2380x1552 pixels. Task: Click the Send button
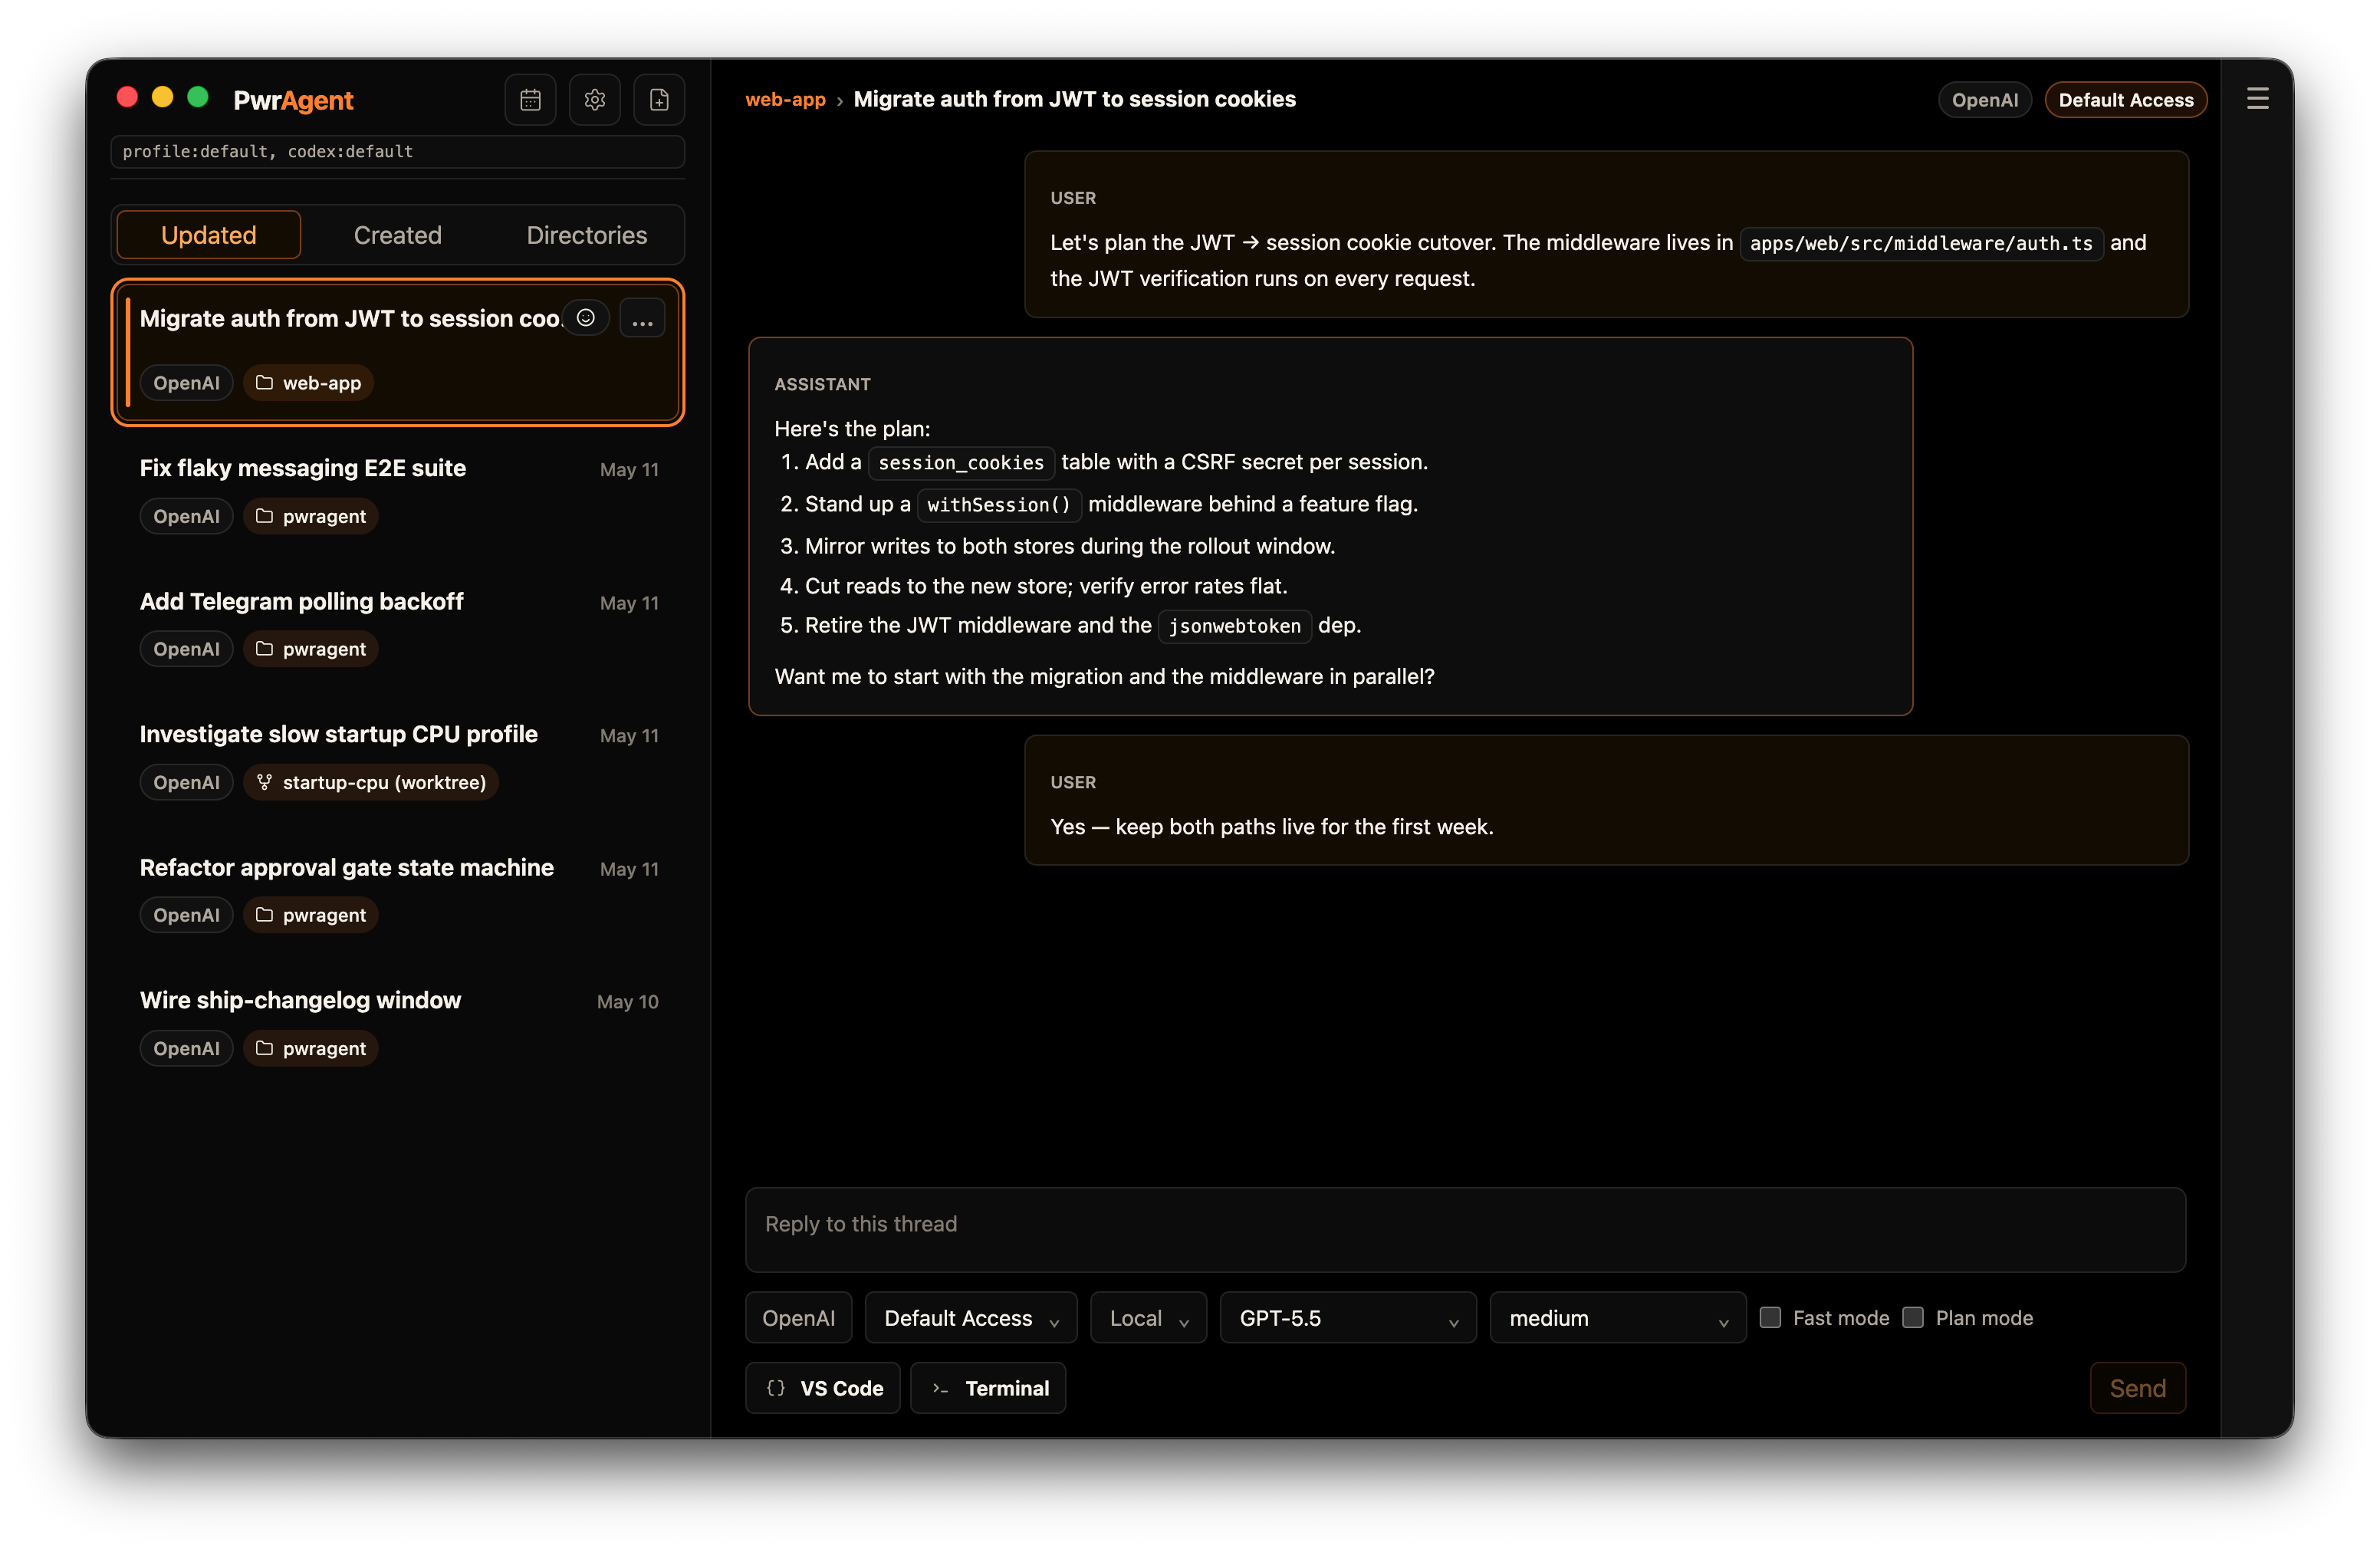2137,1388
